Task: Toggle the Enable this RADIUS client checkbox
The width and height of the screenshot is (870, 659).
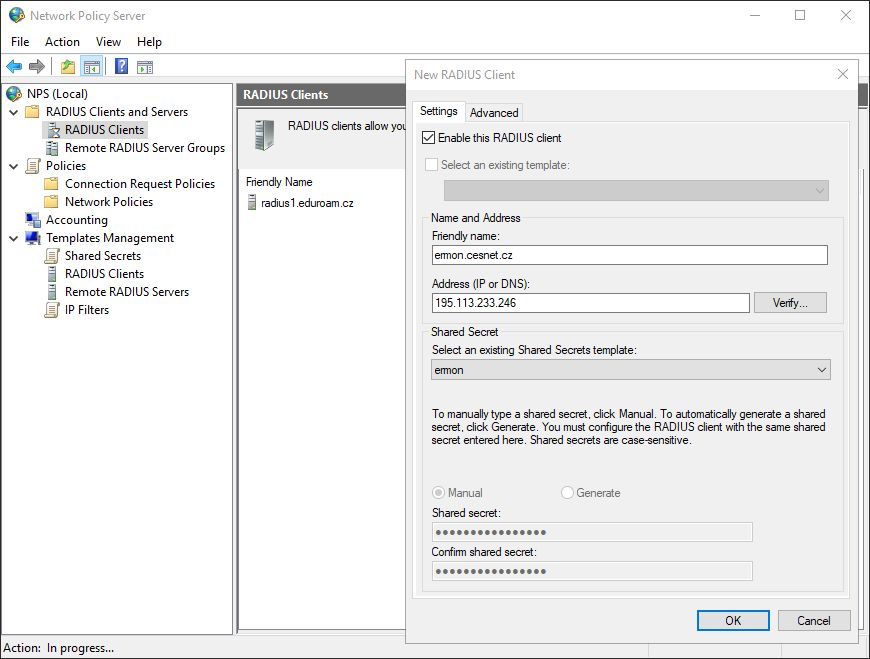Action: 428,138
